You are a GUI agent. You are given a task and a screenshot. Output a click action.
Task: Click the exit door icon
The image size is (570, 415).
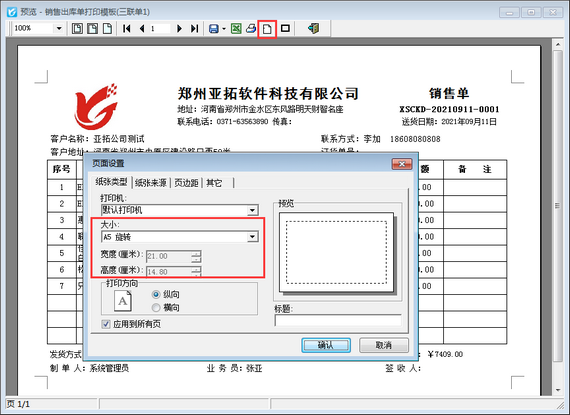313,28
